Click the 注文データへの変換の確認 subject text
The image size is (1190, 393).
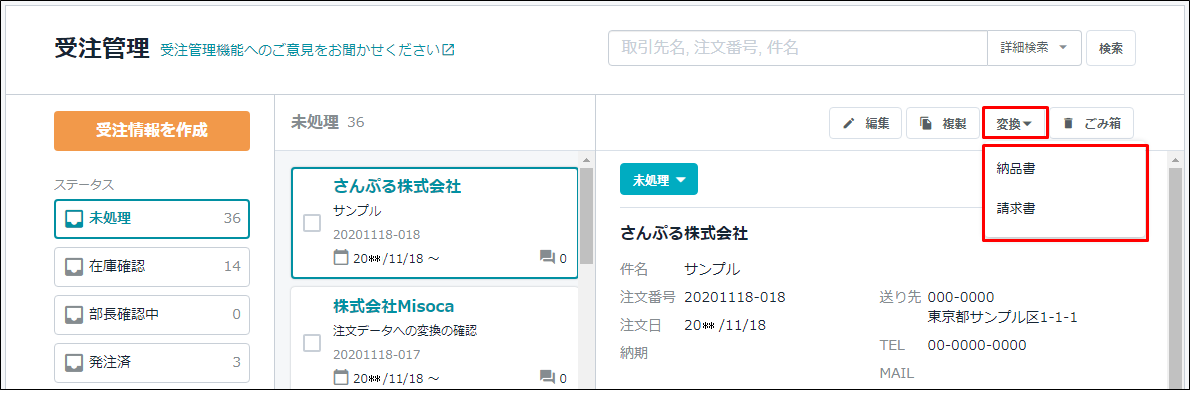pyautogui.click(x=405, y=332)
